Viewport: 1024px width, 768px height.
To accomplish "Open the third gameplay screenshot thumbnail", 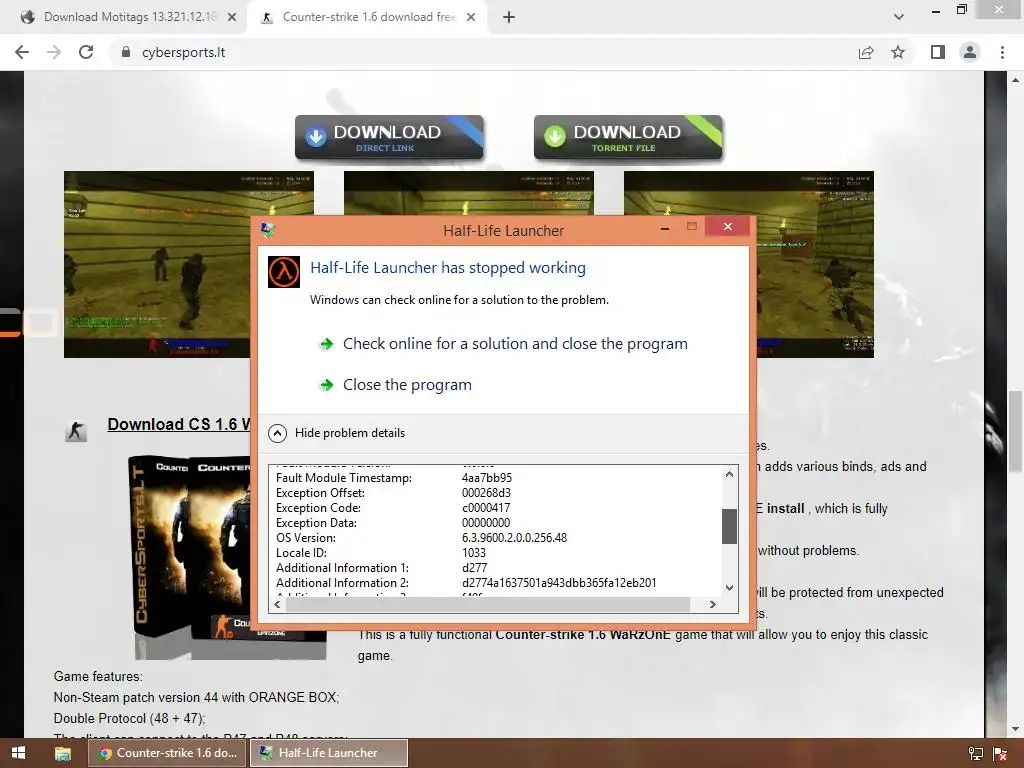I will [x=815, y=264].
